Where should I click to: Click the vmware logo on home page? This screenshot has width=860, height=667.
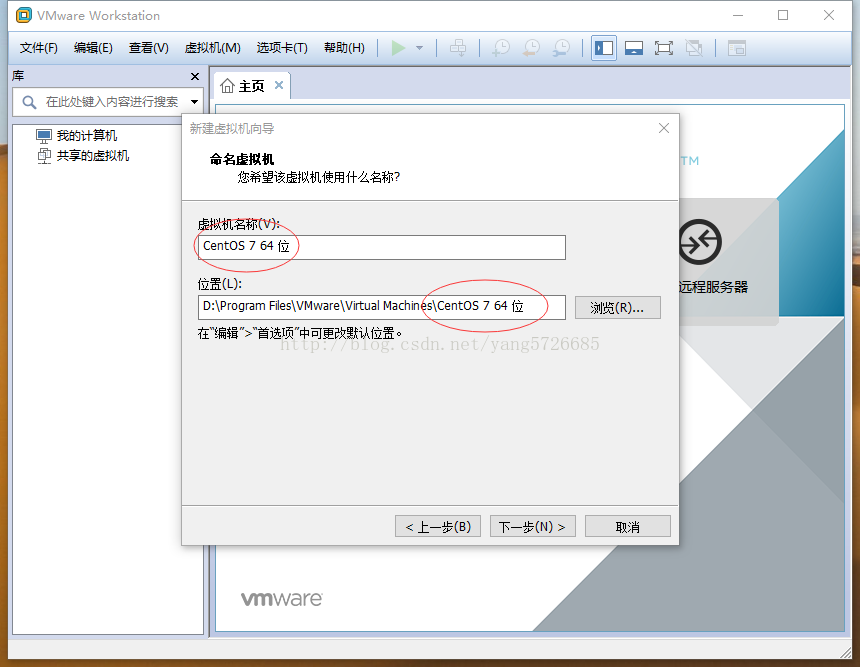tap(282, 599)
